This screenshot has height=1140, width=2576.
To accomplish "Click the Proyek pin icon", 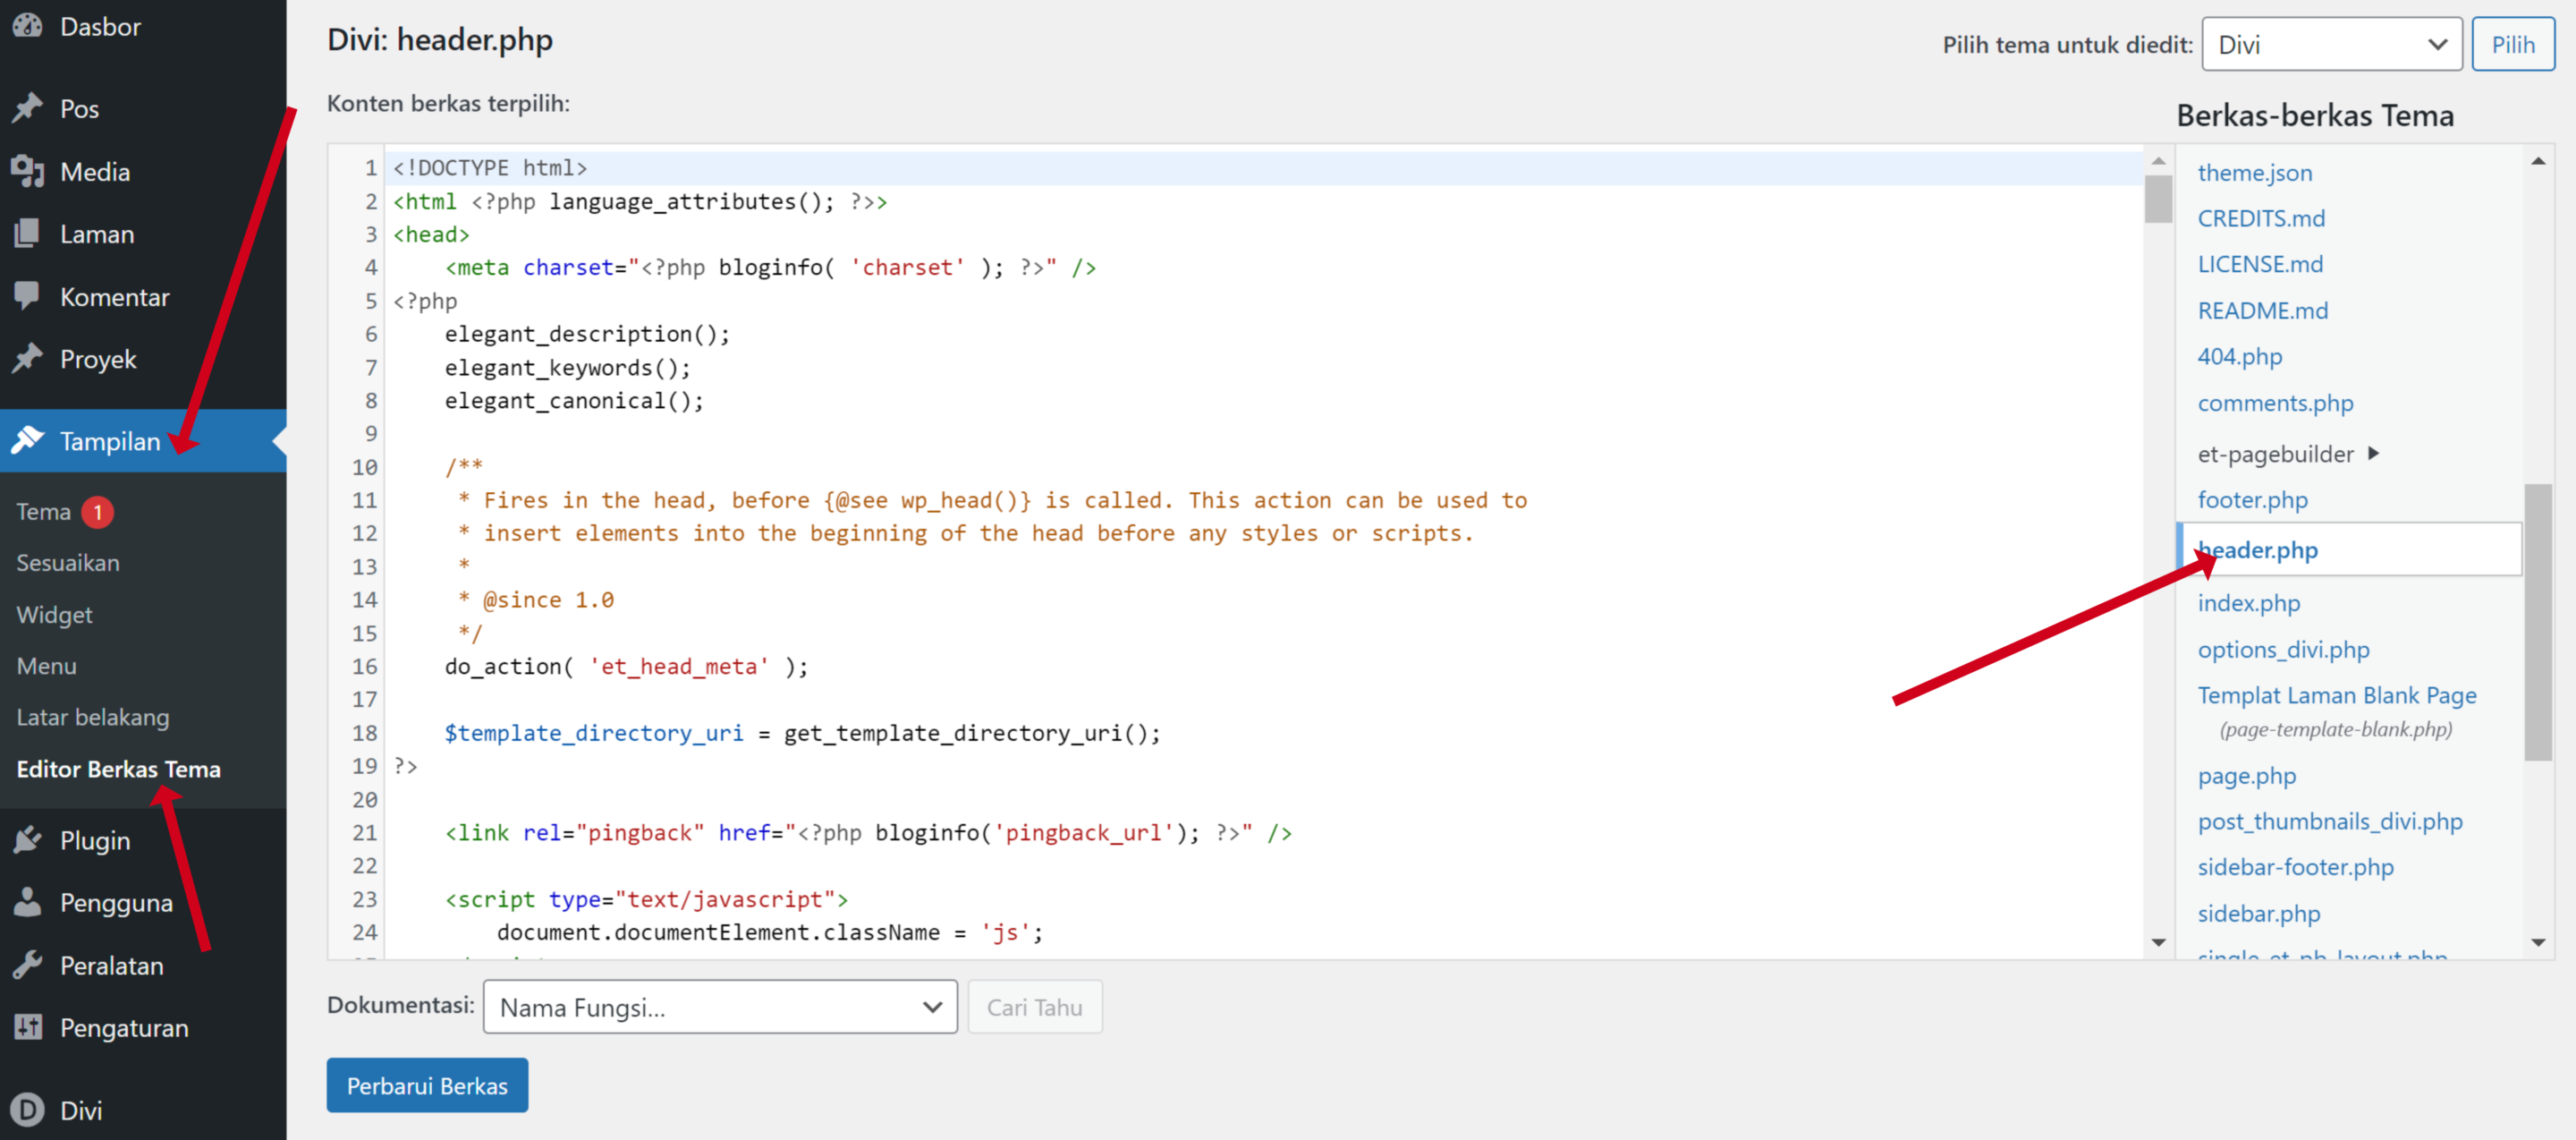I will (x=28, y=358).
